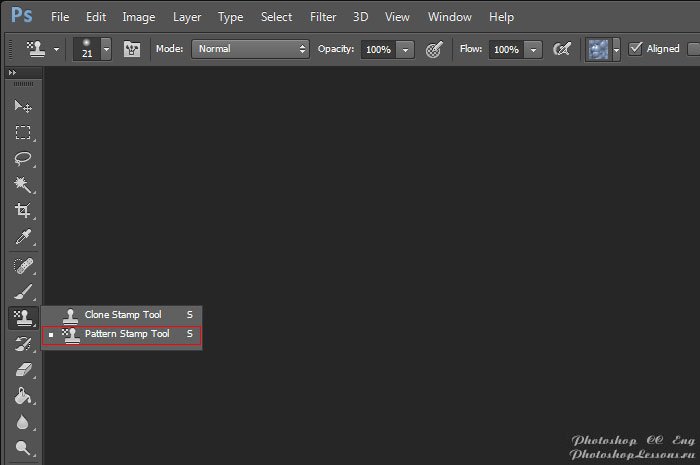Select the Eraser tool

pos(22,370)
